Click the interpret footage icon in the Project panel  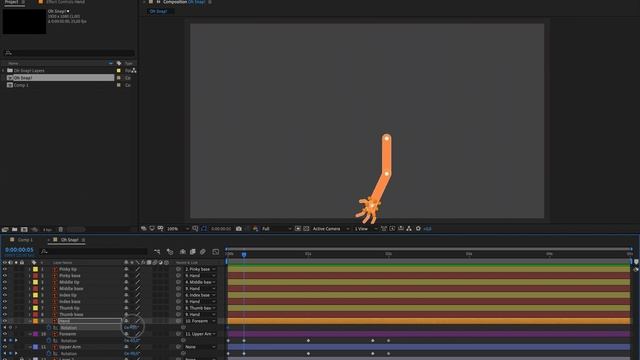pyautogui.click(x=5, y=229)
